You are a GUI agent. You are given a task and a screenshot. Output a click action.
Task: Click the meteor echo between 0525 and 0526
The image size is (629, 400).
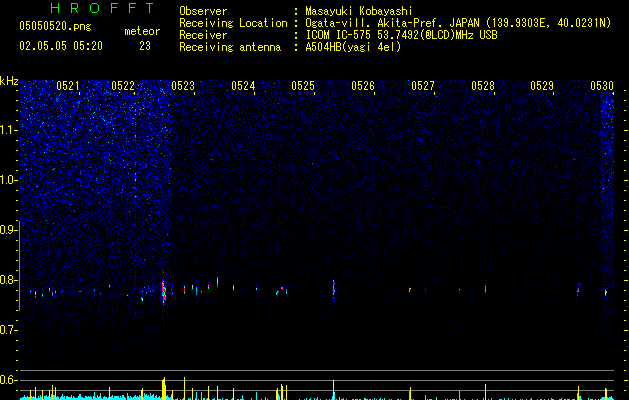[x=333, y=289]
